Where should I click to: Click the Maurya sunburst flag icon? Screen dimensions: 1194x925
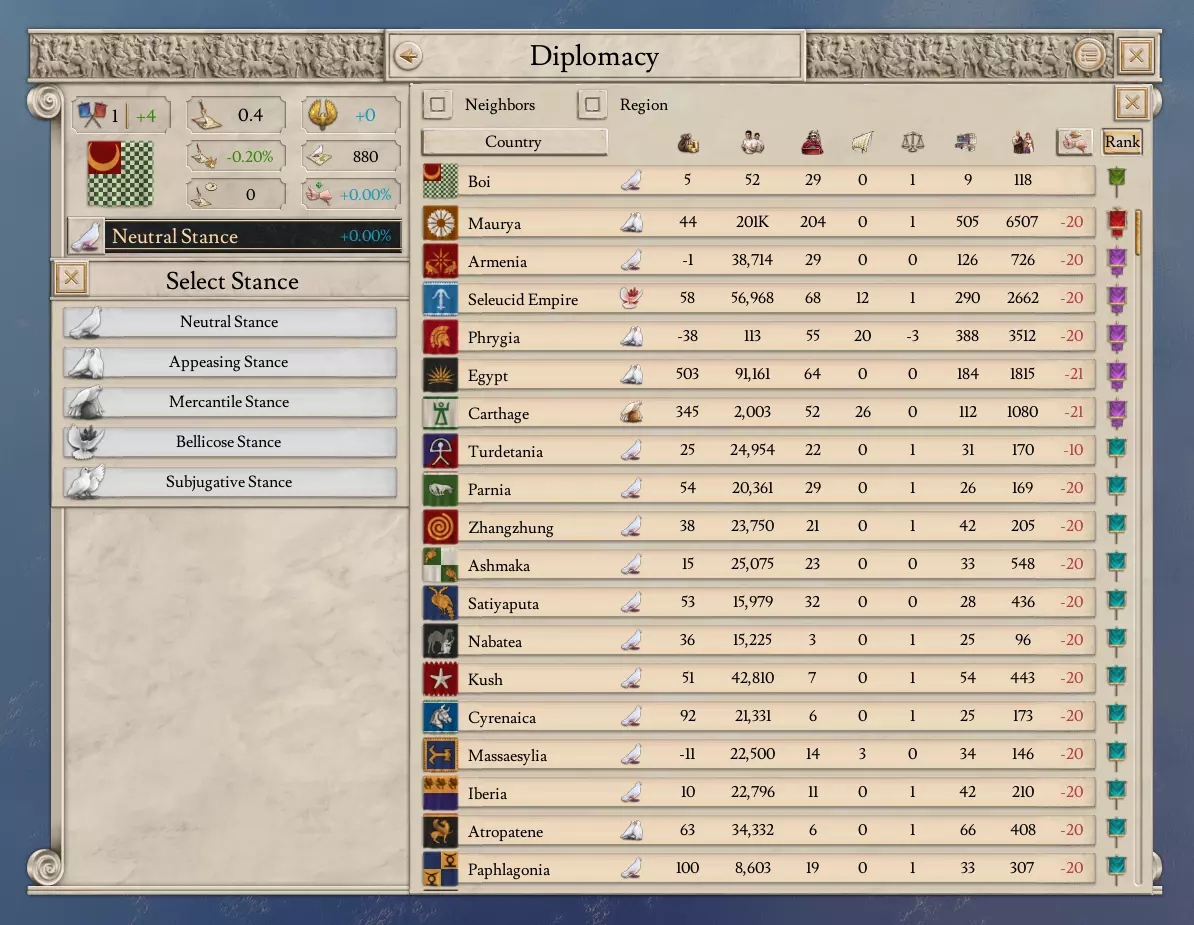click(440, 223)
